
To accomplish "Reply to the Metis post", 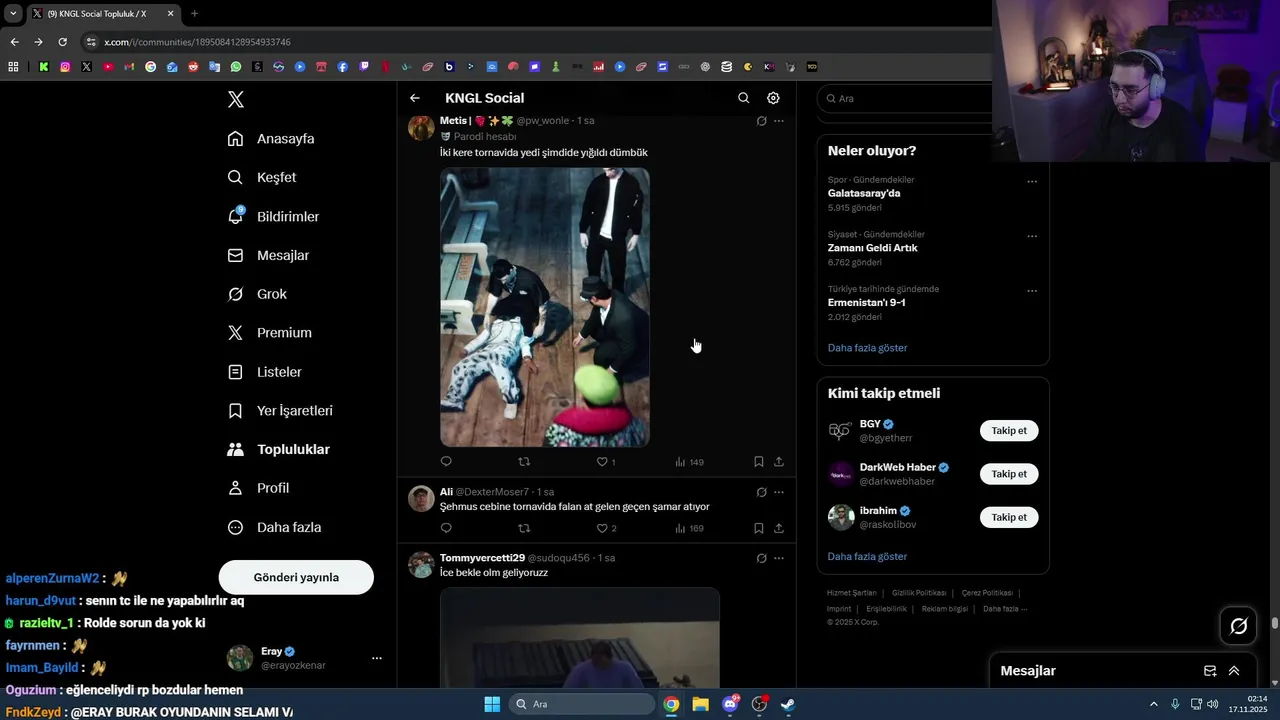I will click(x=446, y=462).
